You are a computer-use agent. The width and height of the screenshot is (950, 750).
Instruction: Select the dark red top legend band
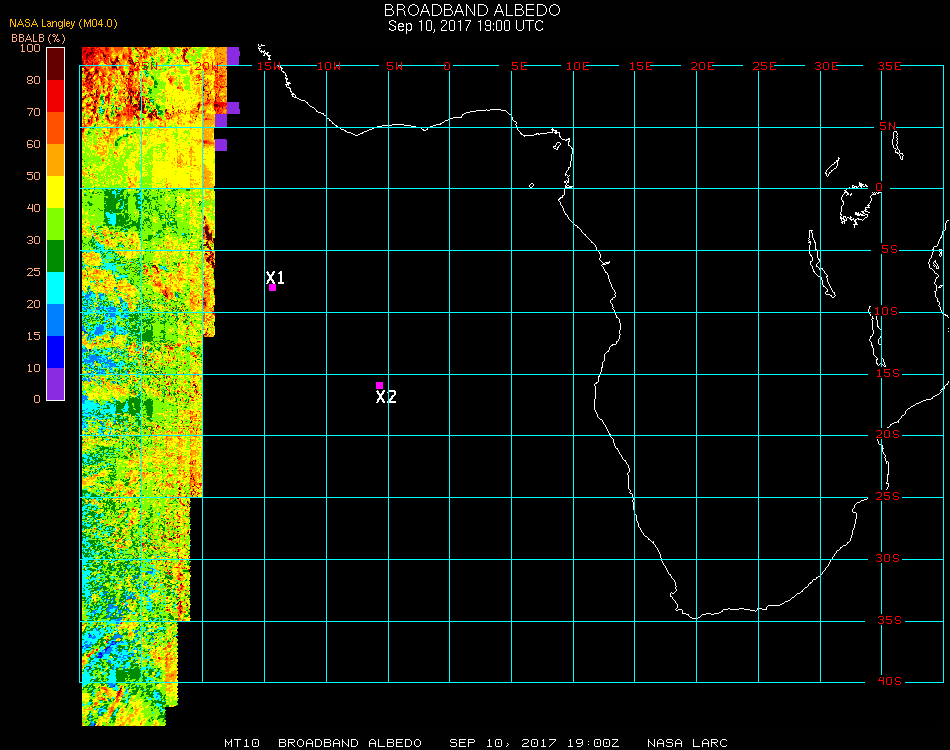coord(56,63)
